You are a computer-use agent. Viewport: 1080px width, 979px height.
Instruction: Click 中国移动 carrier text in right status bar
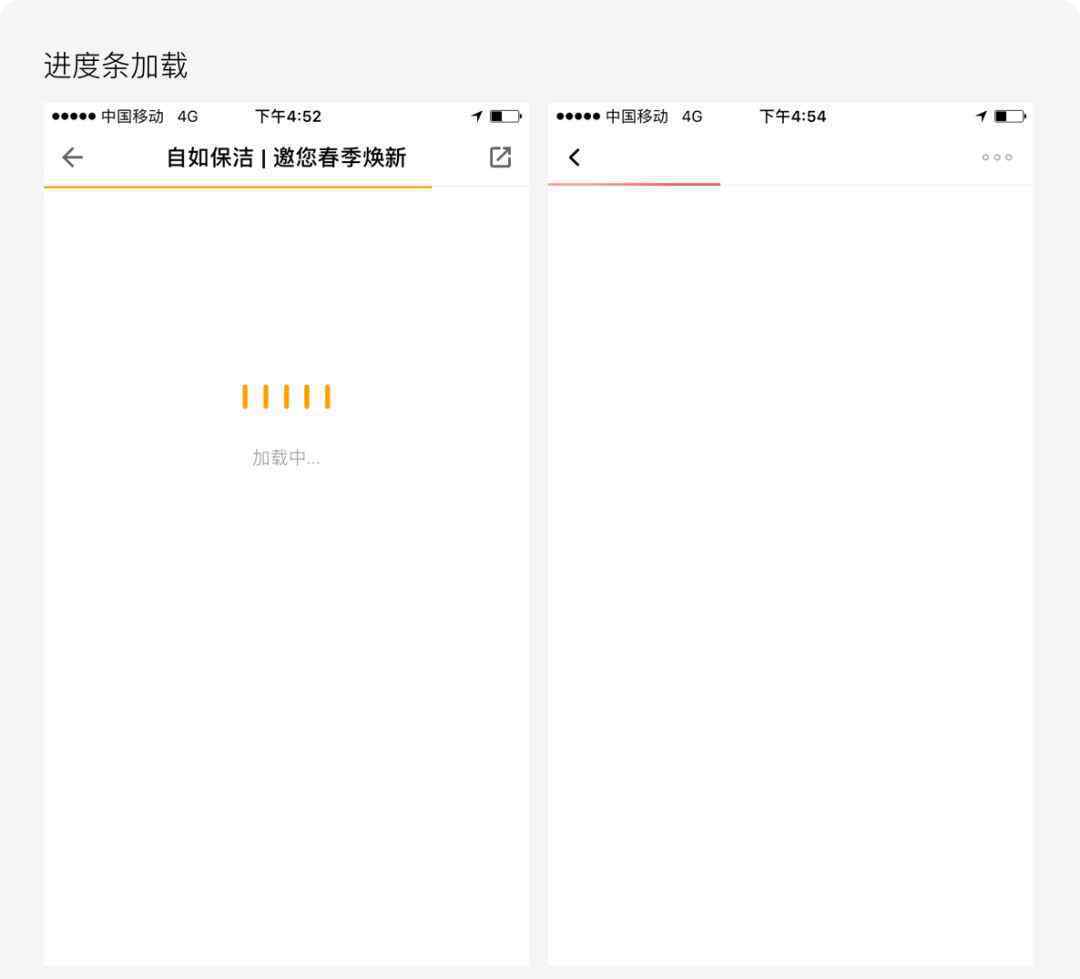636,116
